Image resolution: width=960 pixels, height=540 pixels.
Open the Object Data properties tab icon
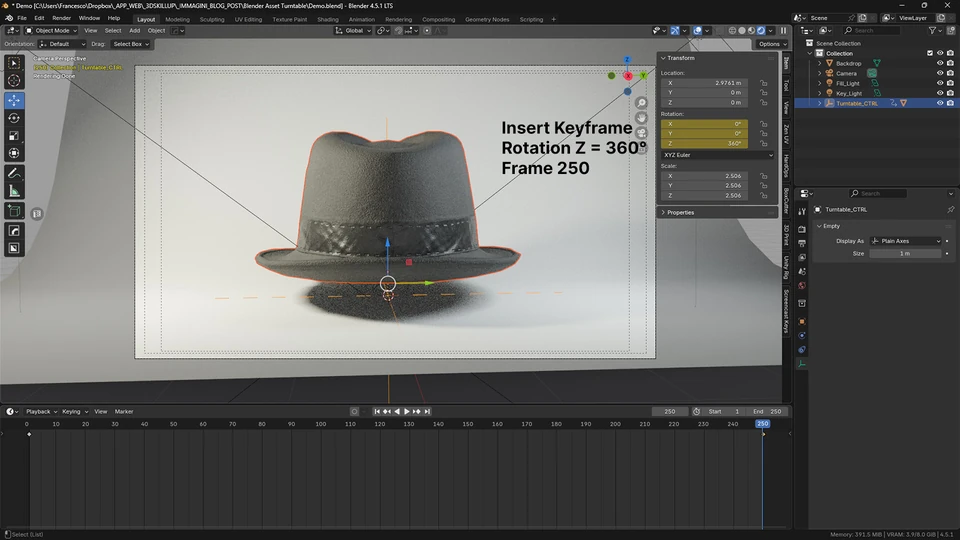coord(802,364)
